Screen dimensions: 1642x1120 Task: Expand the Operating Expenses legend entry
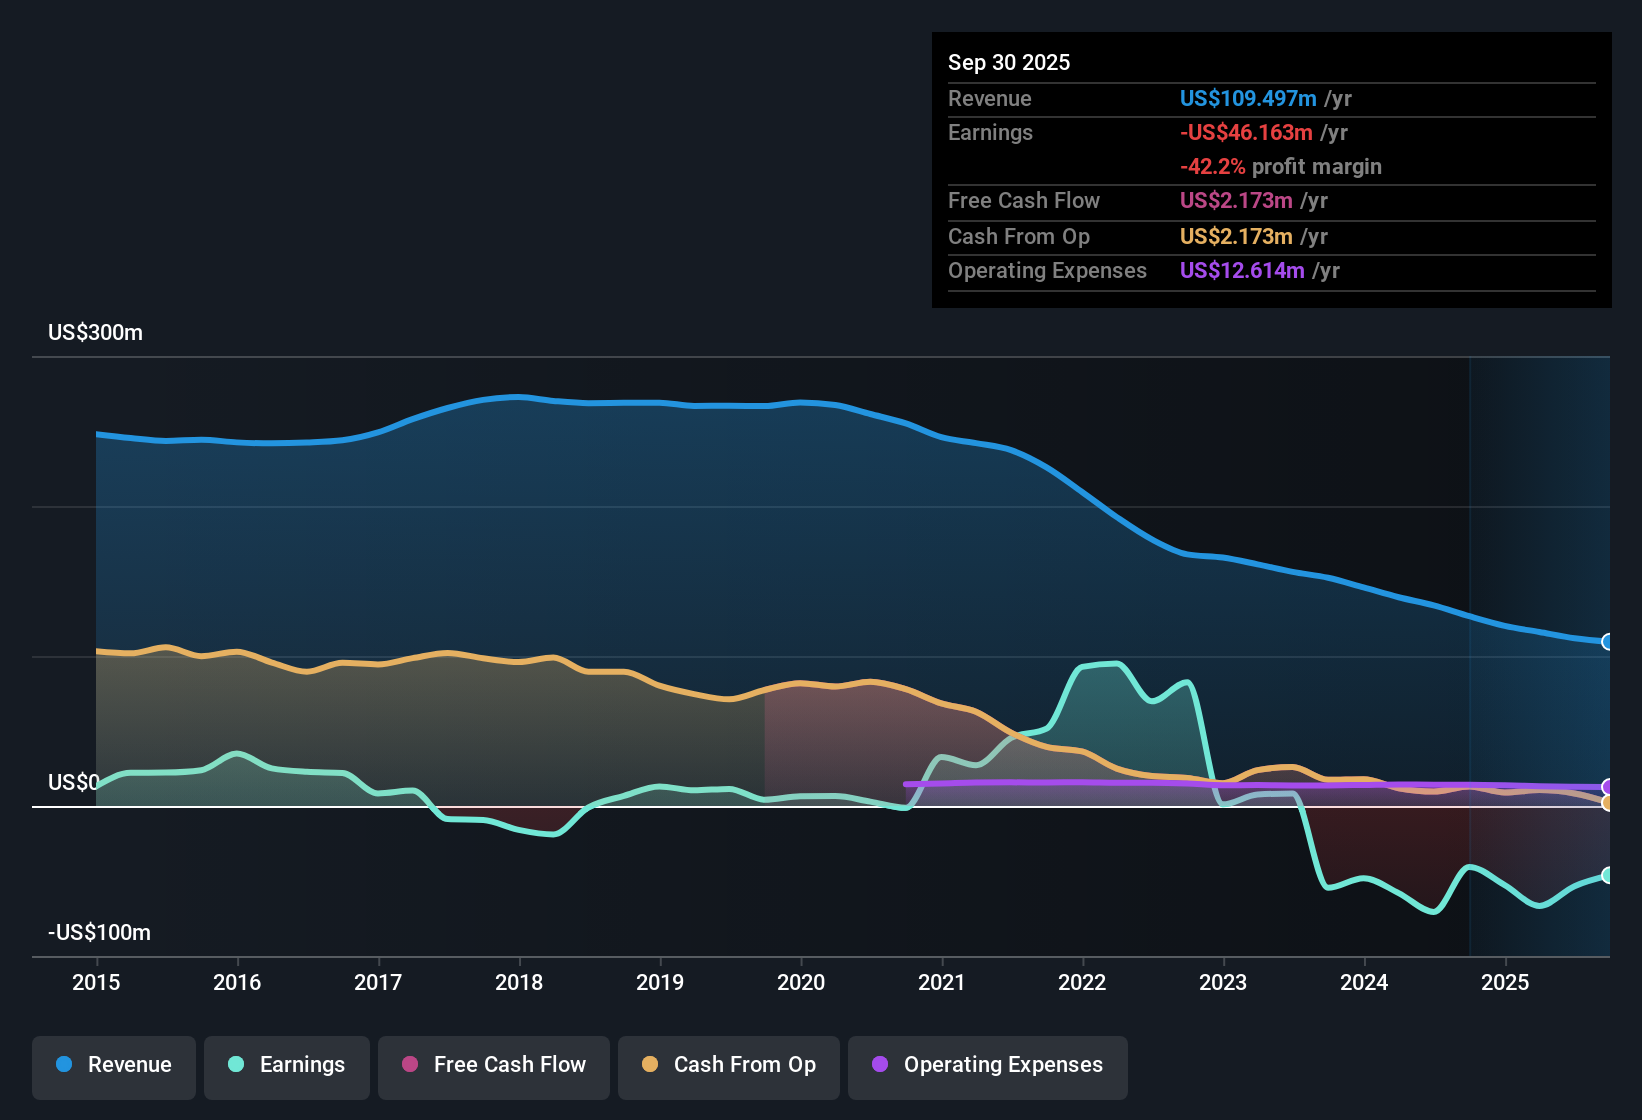(987, 1067)
